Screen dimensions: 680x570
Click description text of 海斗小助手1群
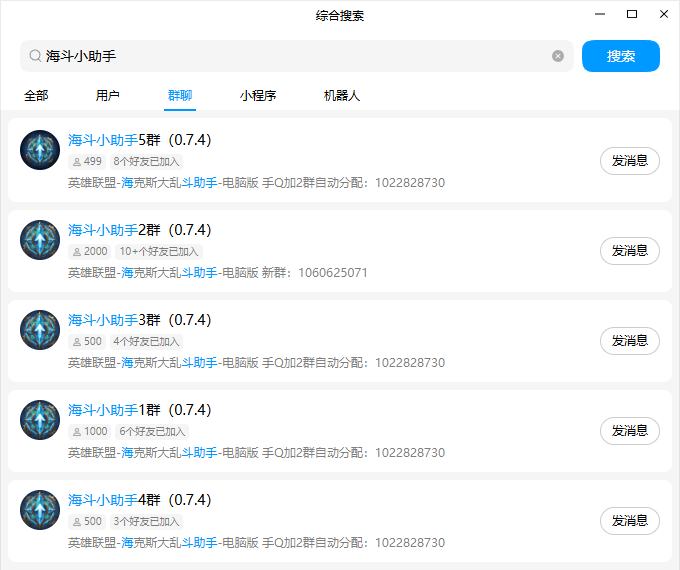click(256, 453)
